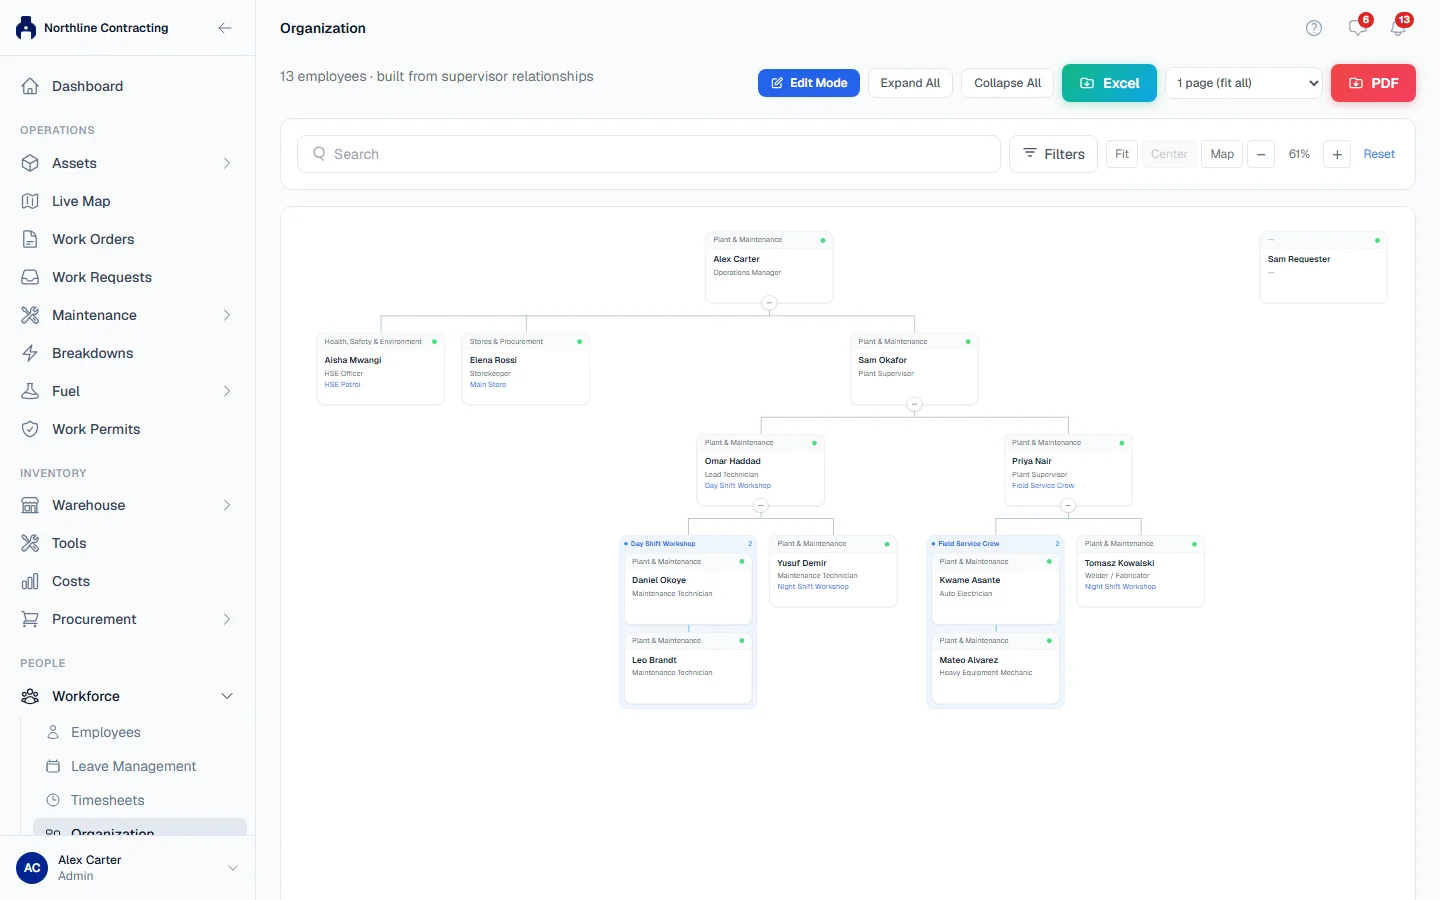Collapse Priya Nair's team toggle
Screen dimensions: 1440x900
pyautogui.click(x=1068, y=506)
